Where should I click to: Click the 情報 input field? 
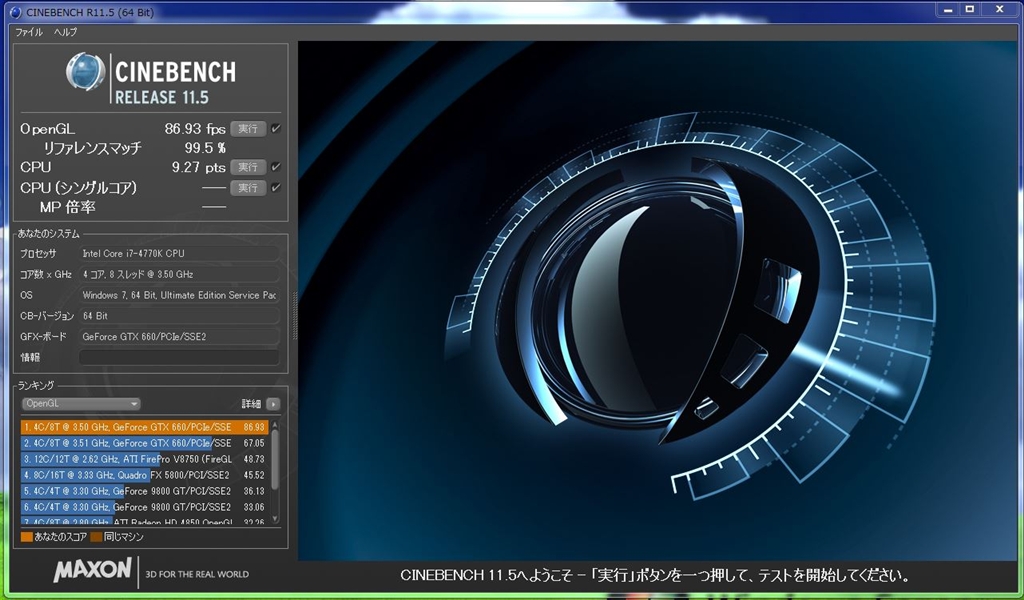pyautogui.click(x=179, y=357)
